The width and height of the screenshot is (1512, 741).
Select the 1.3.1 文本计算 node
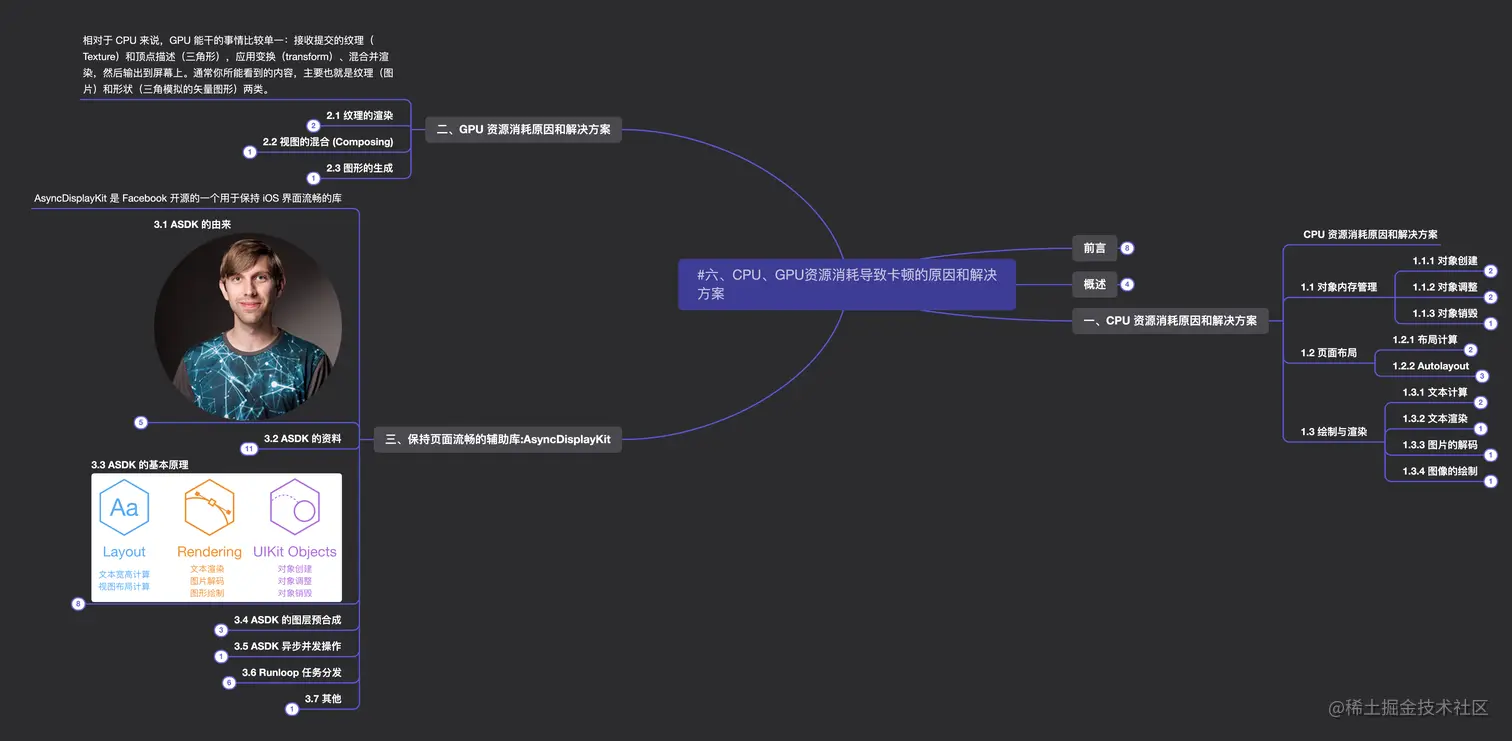1435,393
